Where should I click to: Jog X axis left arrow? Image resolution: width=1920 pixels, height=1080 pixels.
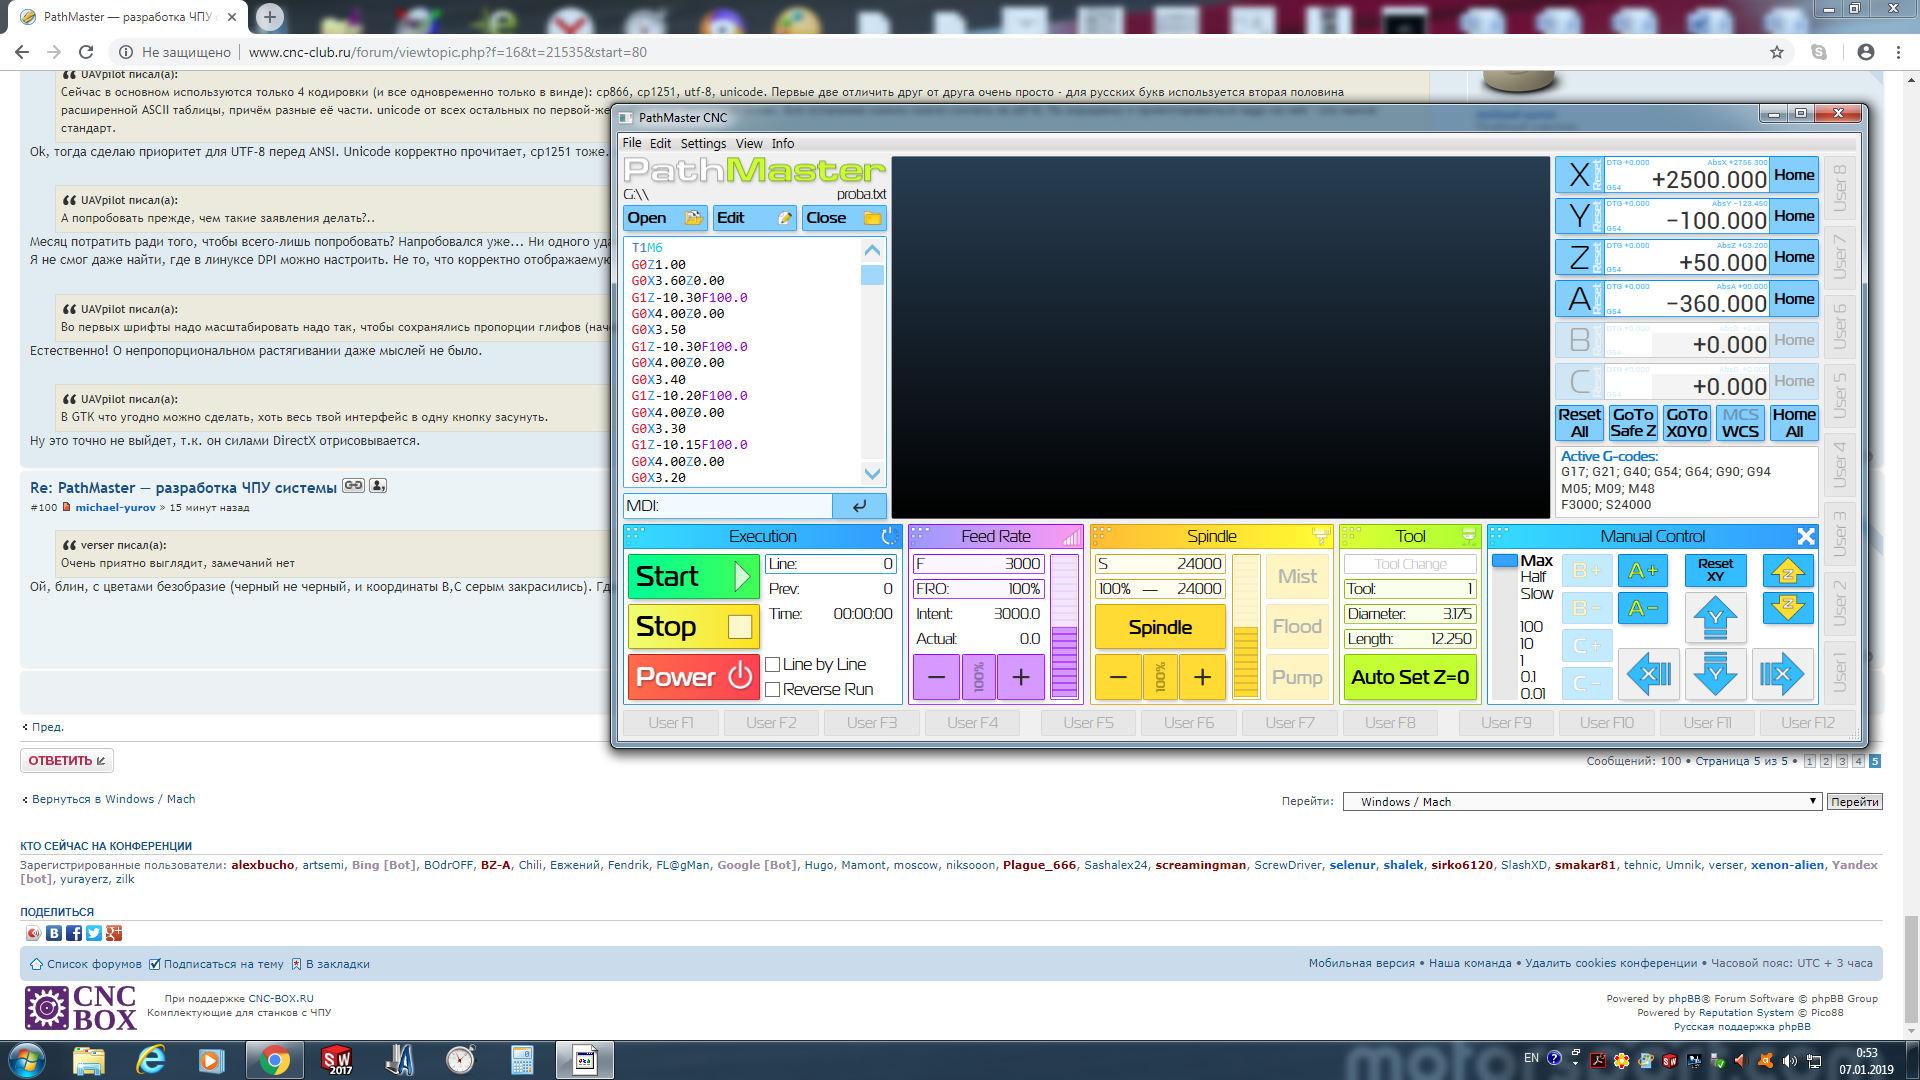1650,675
